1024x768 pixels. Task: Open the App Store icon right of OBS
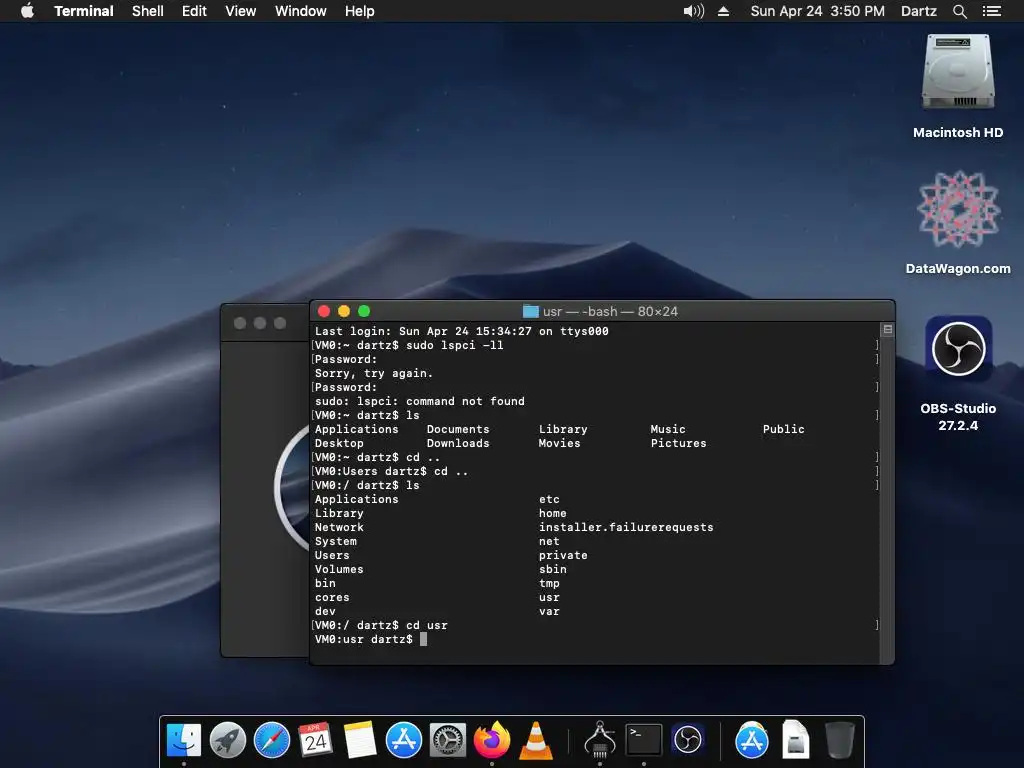coord(752,741)
